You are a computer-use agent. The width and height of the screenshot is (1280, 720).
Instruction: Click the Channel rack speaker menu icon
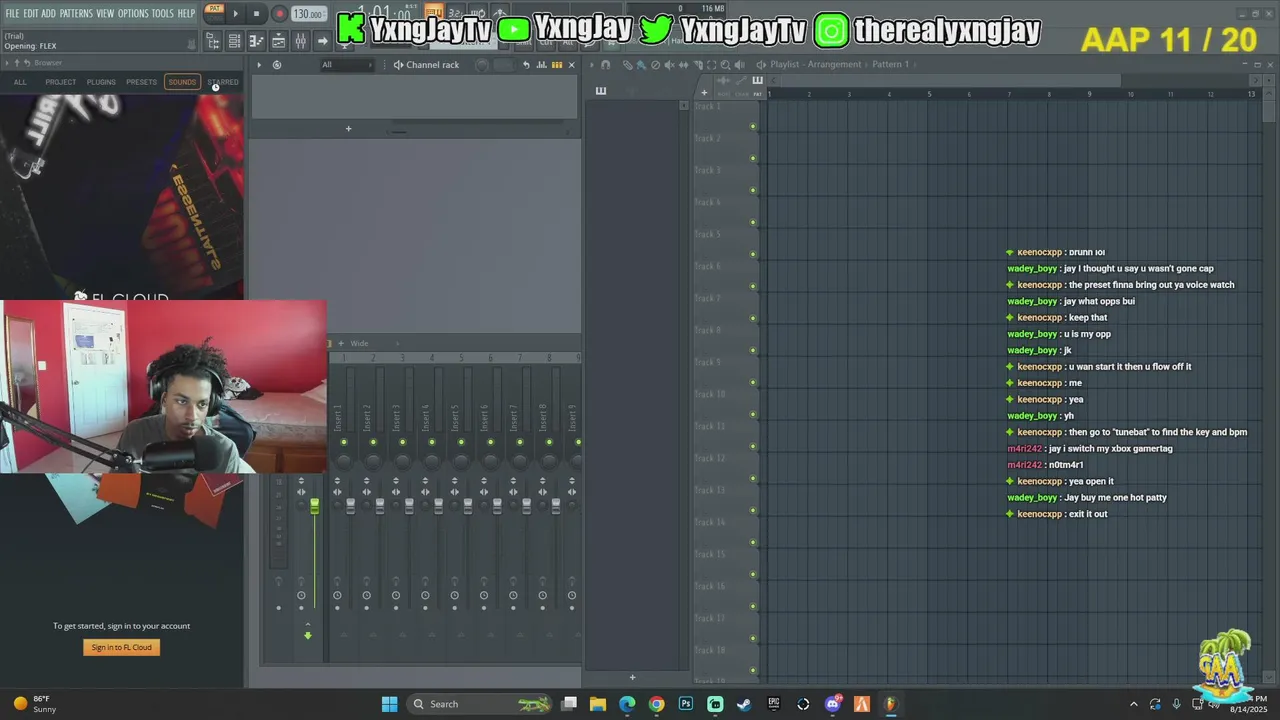tap(398, 65)
